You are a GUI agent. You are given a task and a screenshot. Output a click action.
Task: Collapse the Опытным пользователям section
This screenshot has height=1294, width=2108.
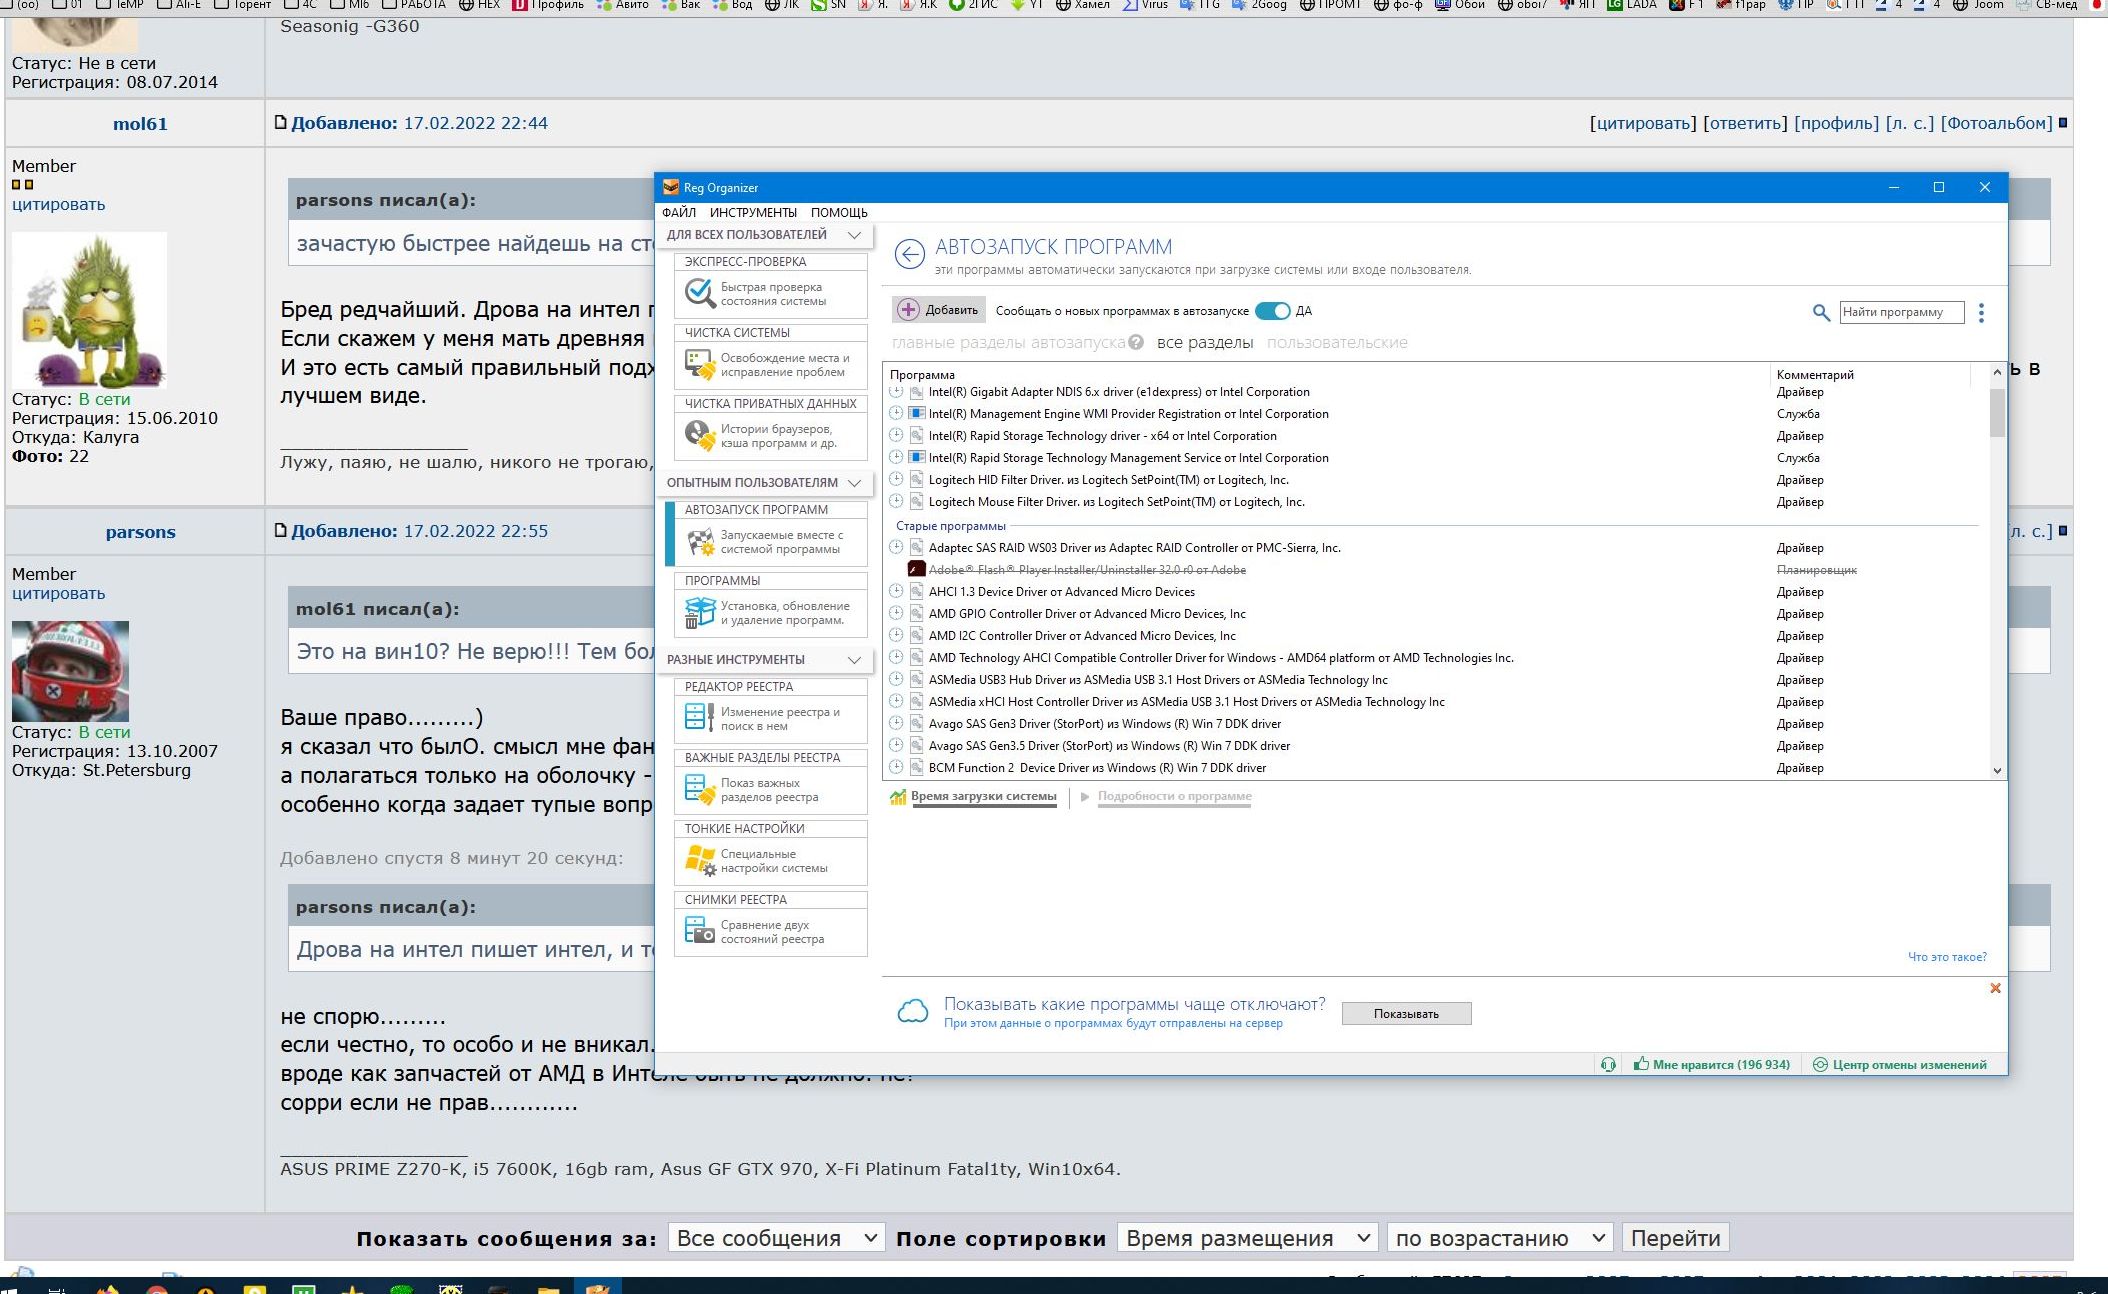pos(854,483)
